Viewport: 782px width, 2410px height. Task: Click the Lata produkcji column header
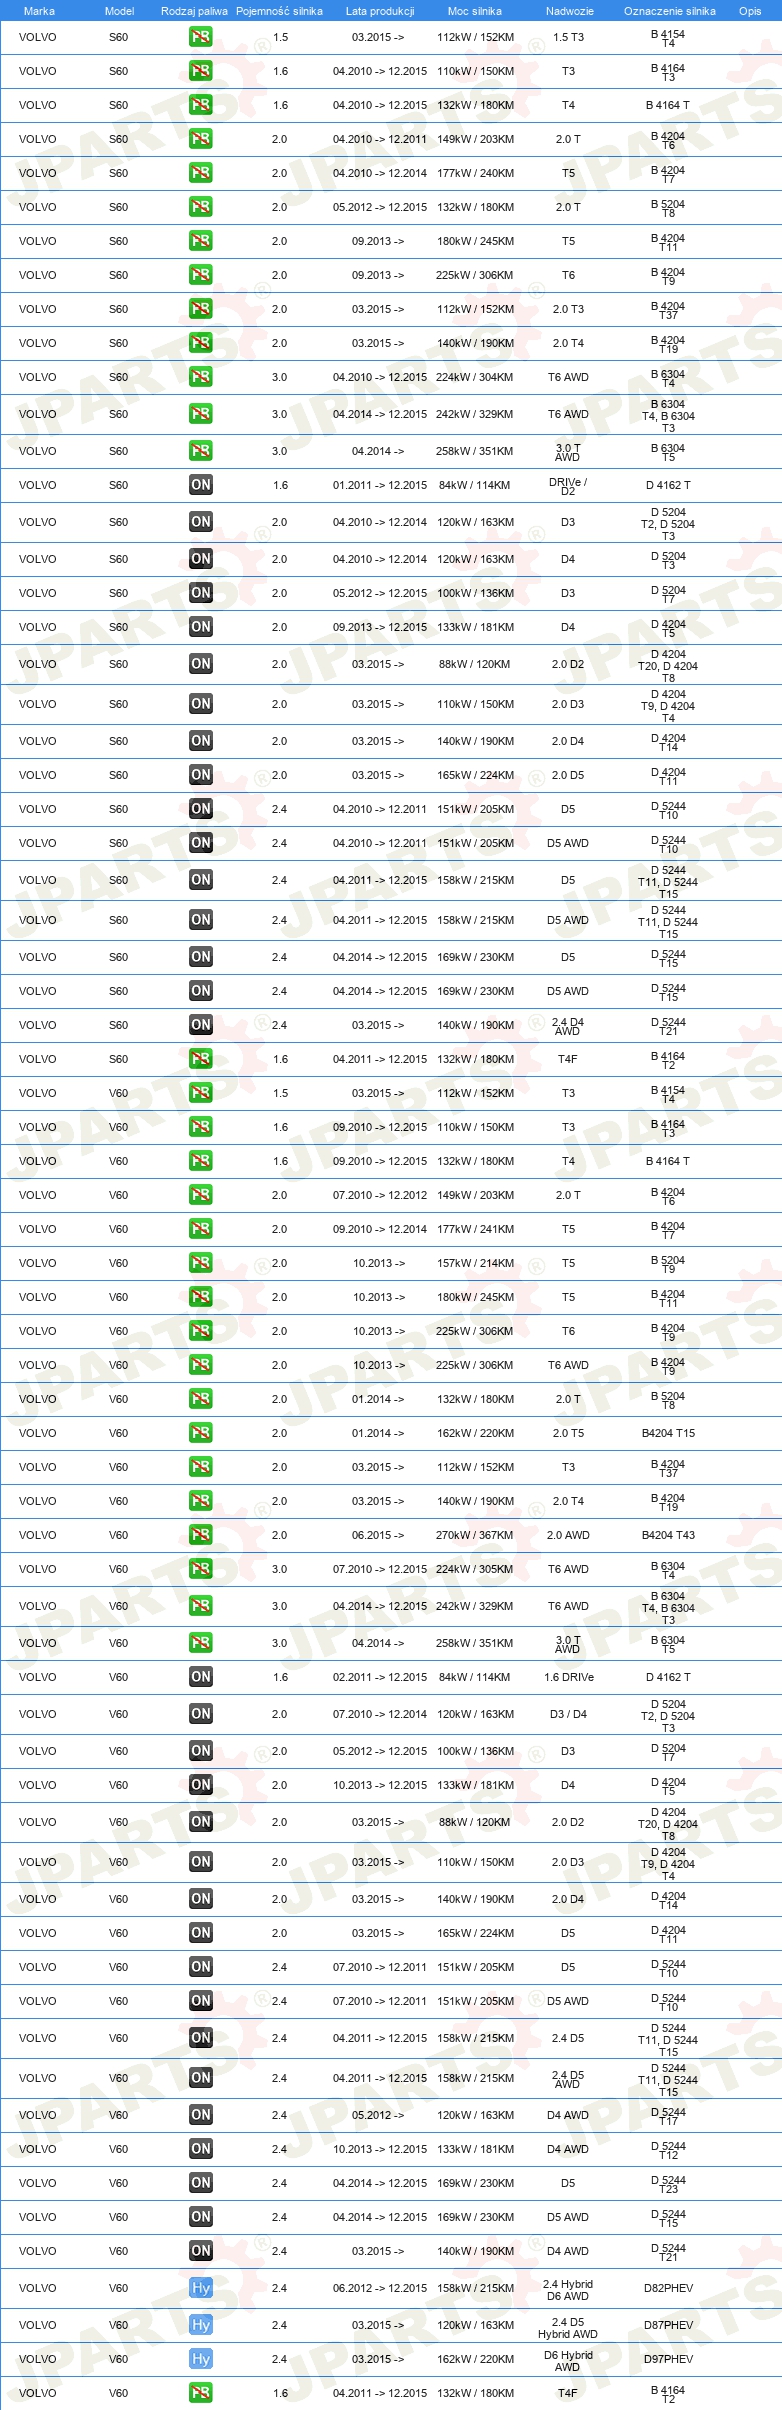click(380, 11)
